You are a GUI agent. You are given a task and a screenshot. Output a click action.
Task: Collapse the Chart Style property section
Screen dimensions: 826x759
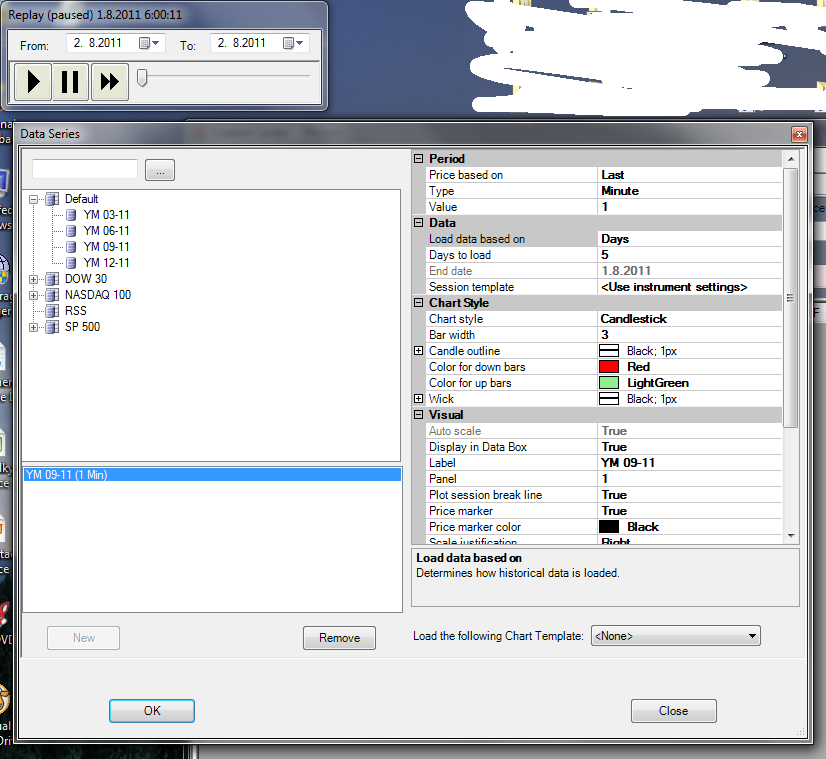point(418,303)
